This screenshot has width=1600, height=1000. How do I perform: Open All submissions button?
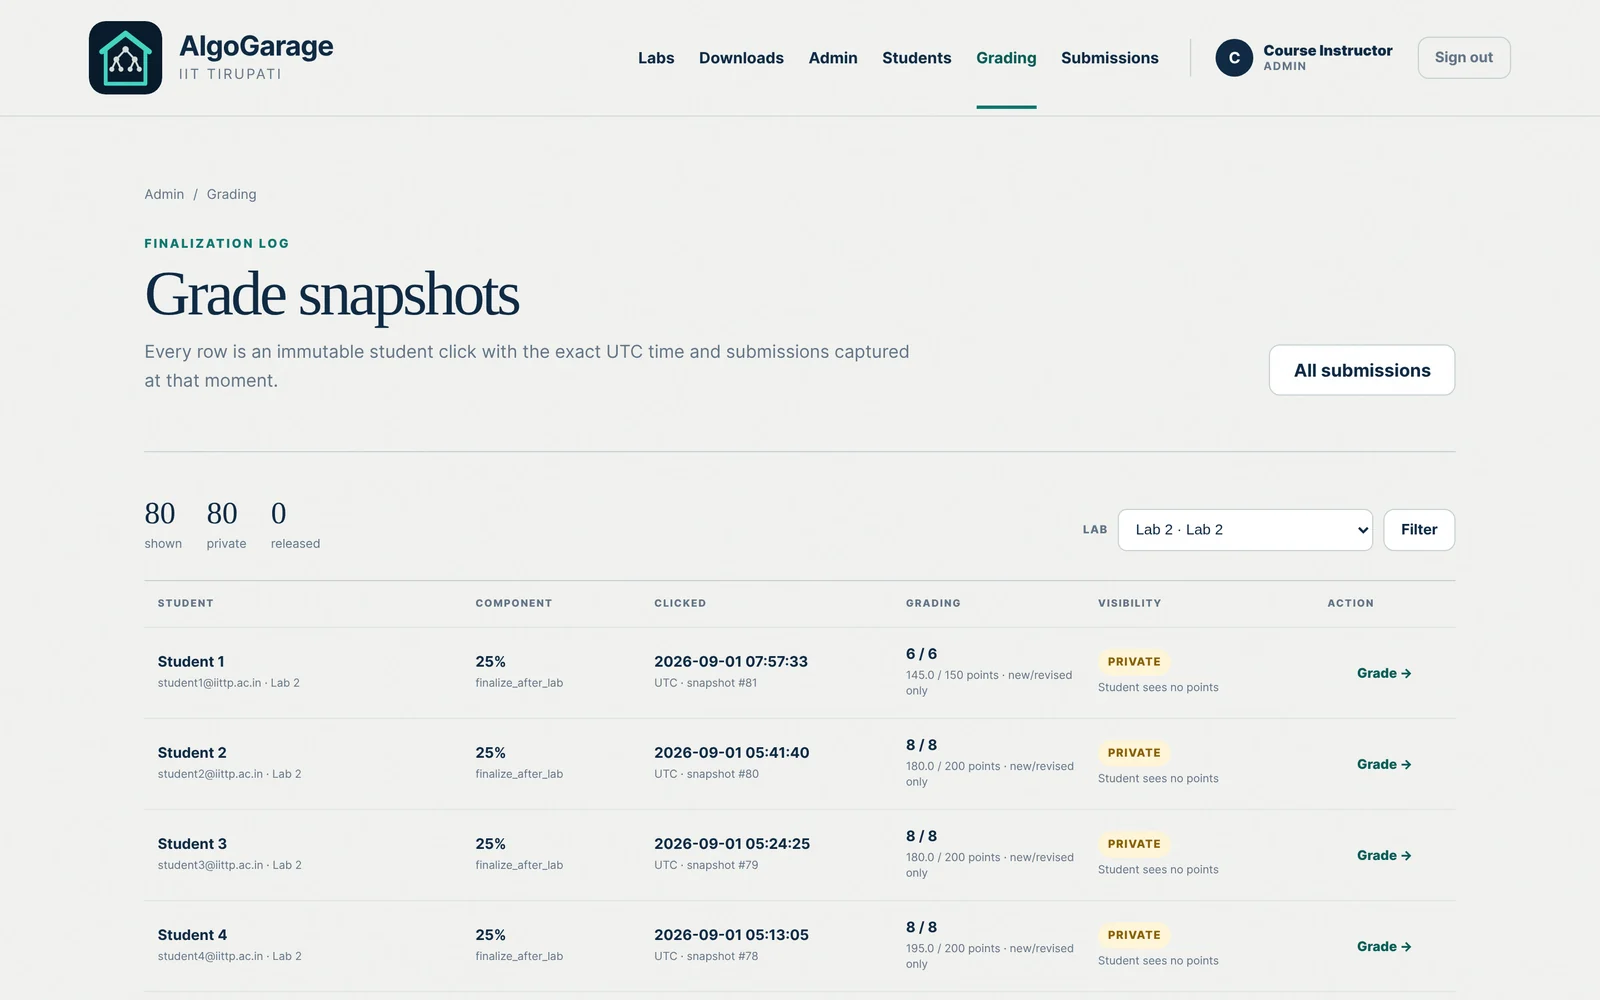(1362, 370)
